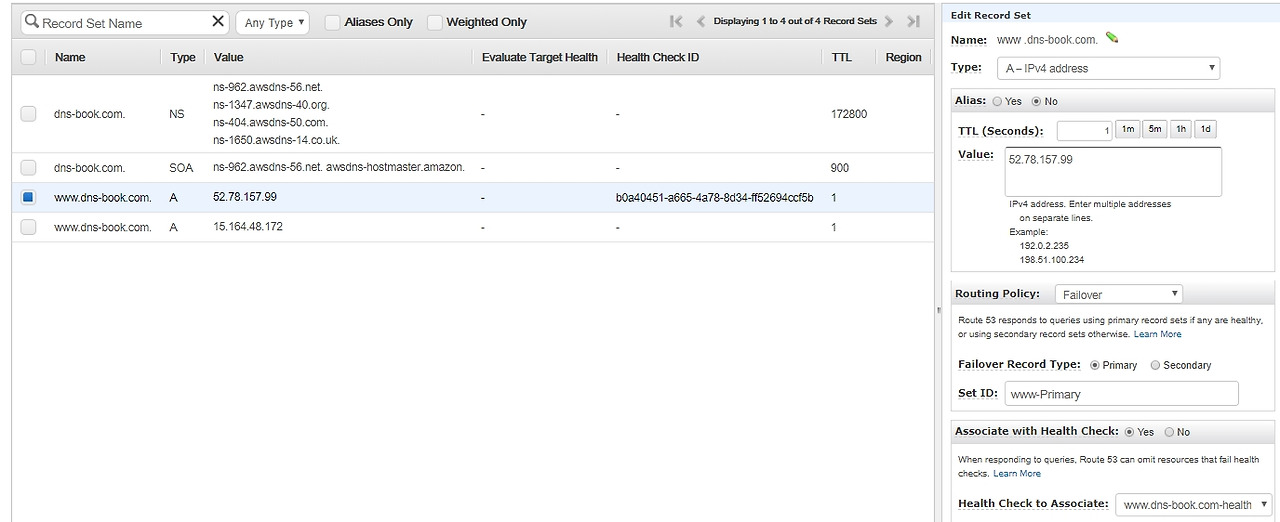1280x522 pixels.
Task: Click the search magnifier icon
Action: [x=32, y=22]
